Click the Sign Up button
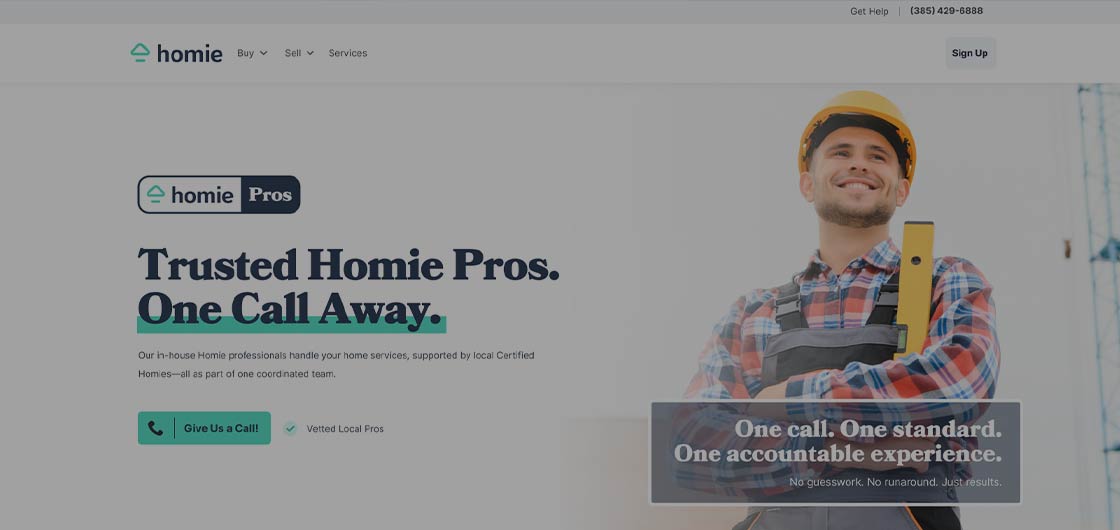 pos(970,53)
